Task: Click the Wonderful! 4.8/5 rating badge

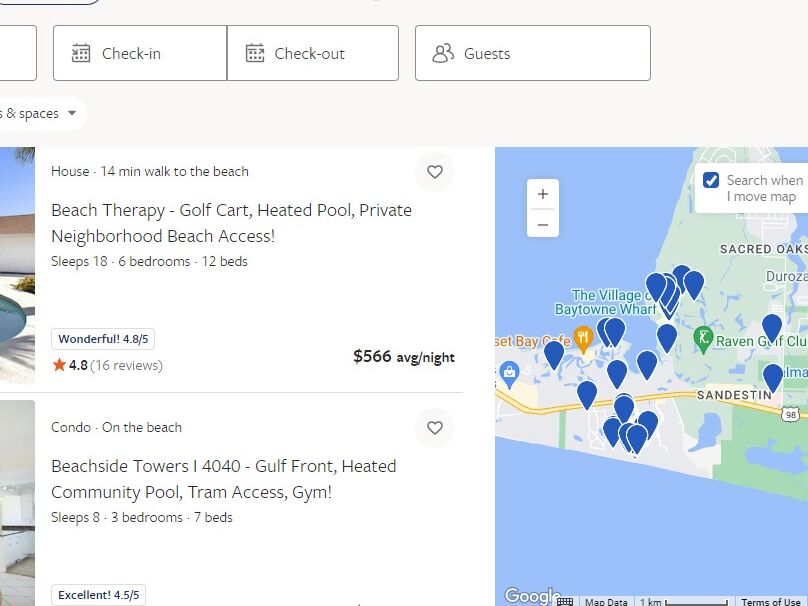Action: (x=103, y=339)
